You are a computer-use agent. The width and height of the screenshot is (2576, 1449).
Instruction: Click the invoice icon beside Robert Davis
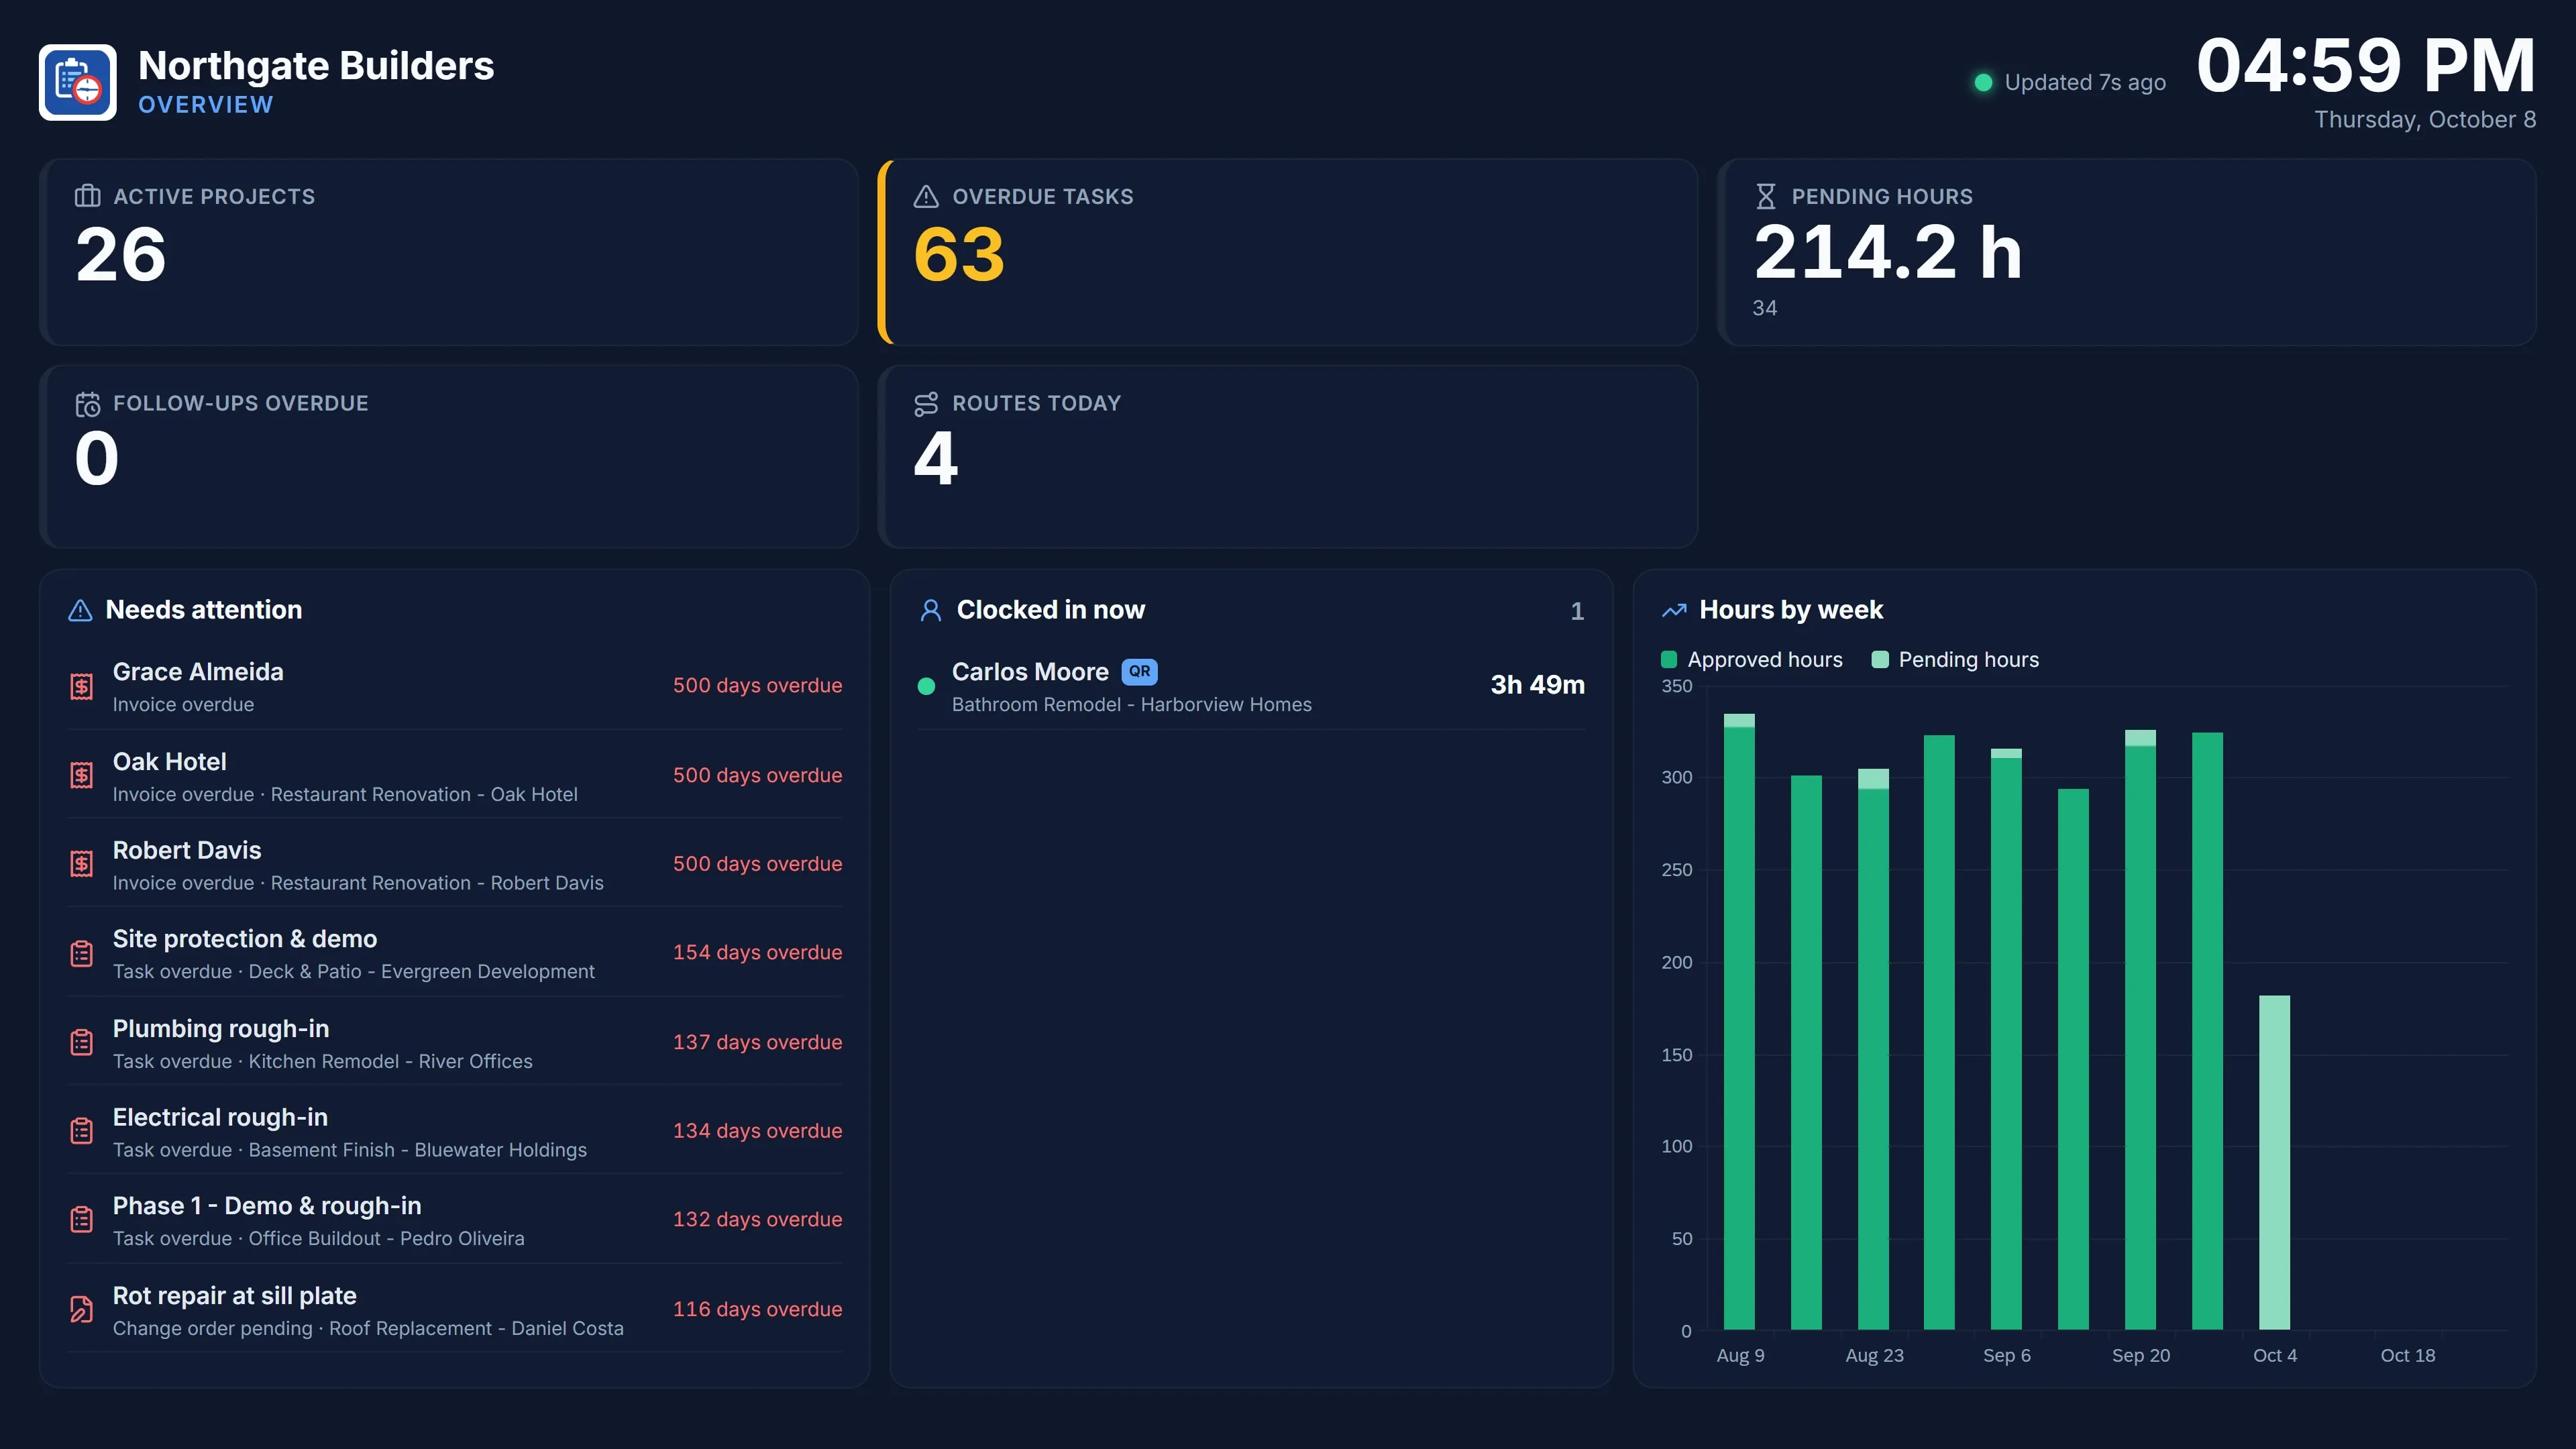tap(82, 863)
